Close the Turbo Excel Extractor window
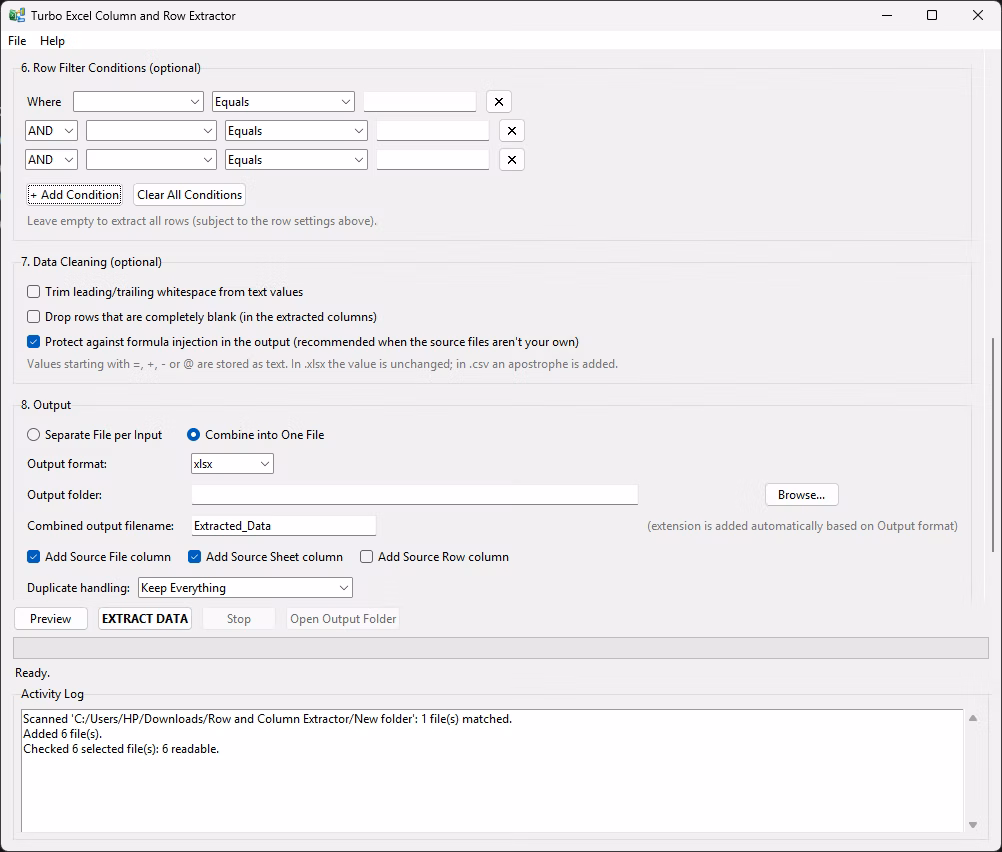The image size is (1002, 852). point(978,15)
